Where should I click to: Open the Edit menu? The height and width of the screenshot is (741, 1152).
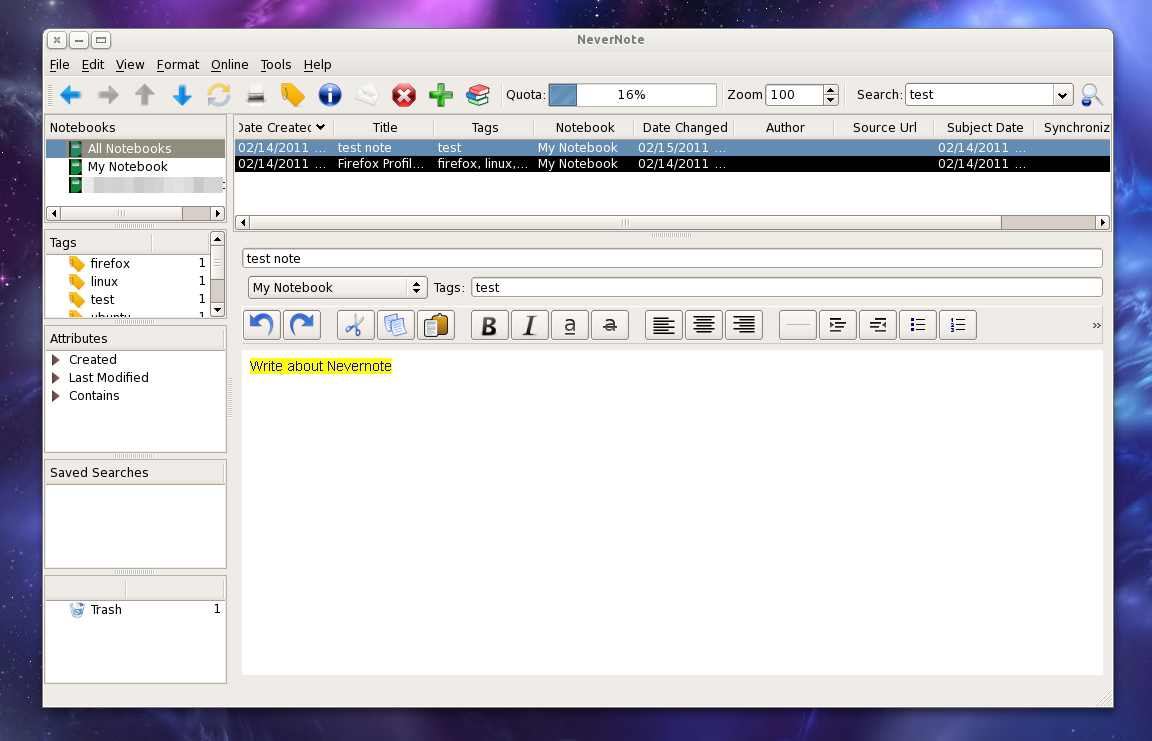tap(93, 65)
